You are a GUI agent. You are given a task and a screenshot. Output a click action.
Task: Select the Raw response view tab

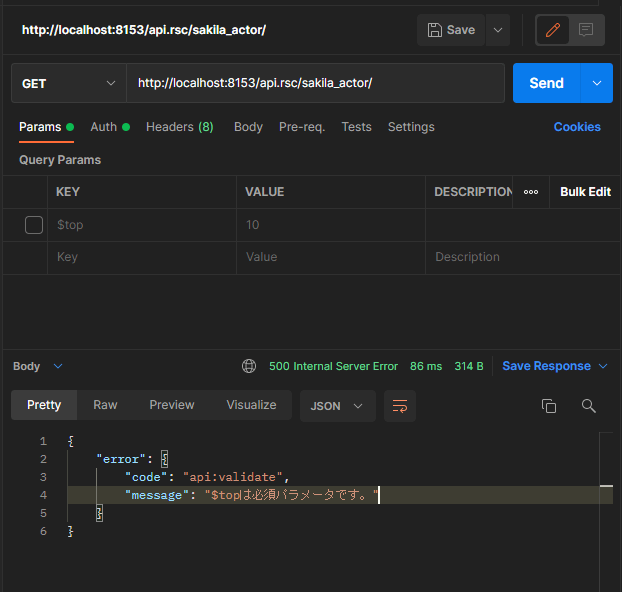[x=105, y=405]
